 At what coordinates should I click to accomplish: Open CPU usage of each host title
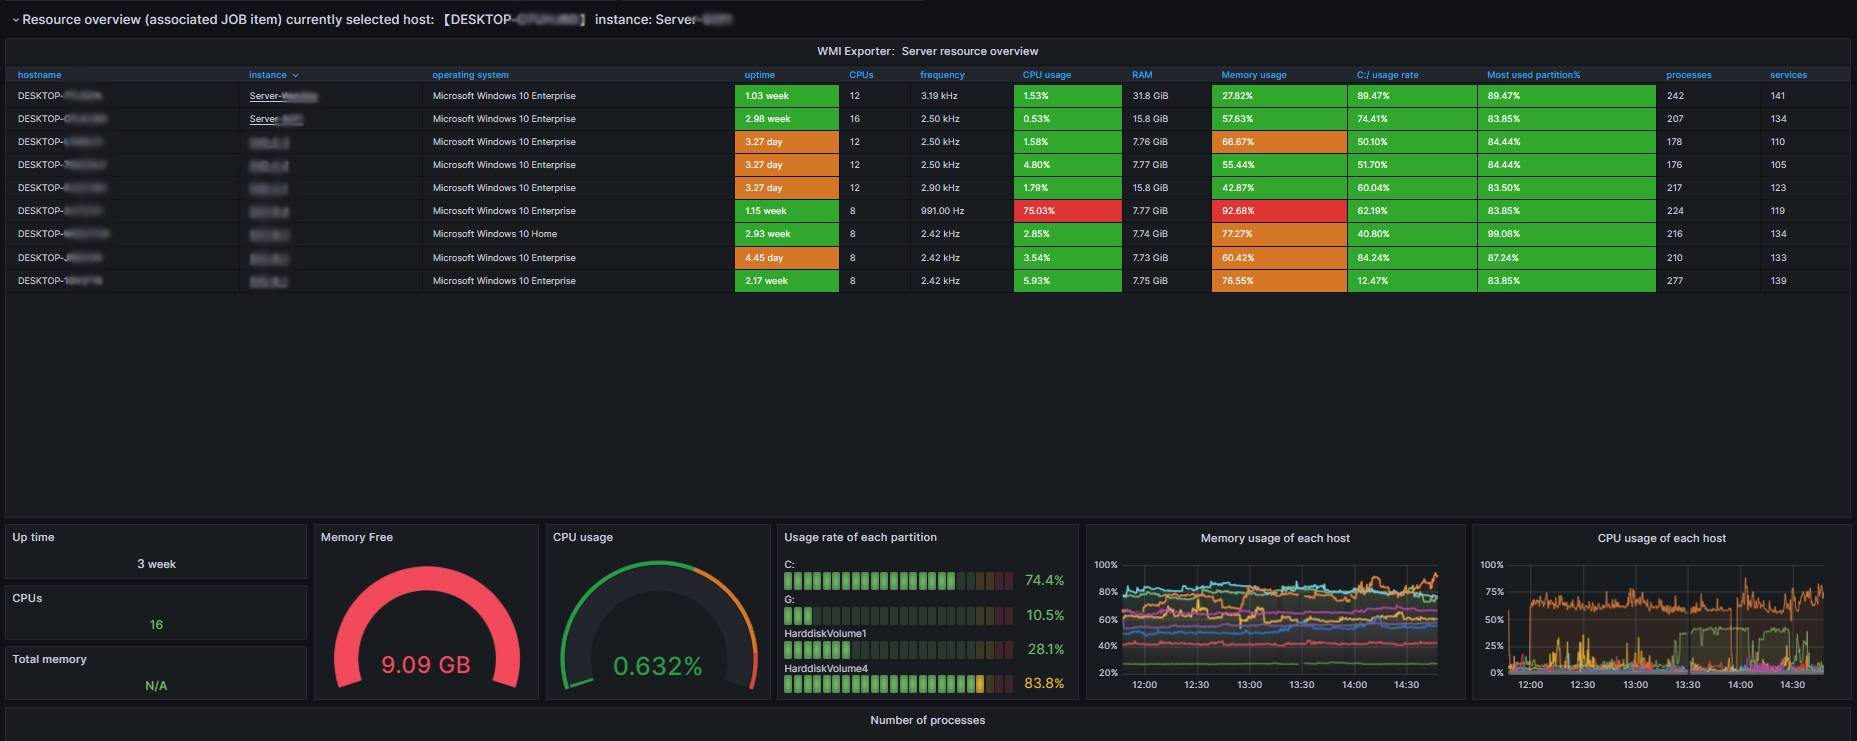click(1661, 538)
